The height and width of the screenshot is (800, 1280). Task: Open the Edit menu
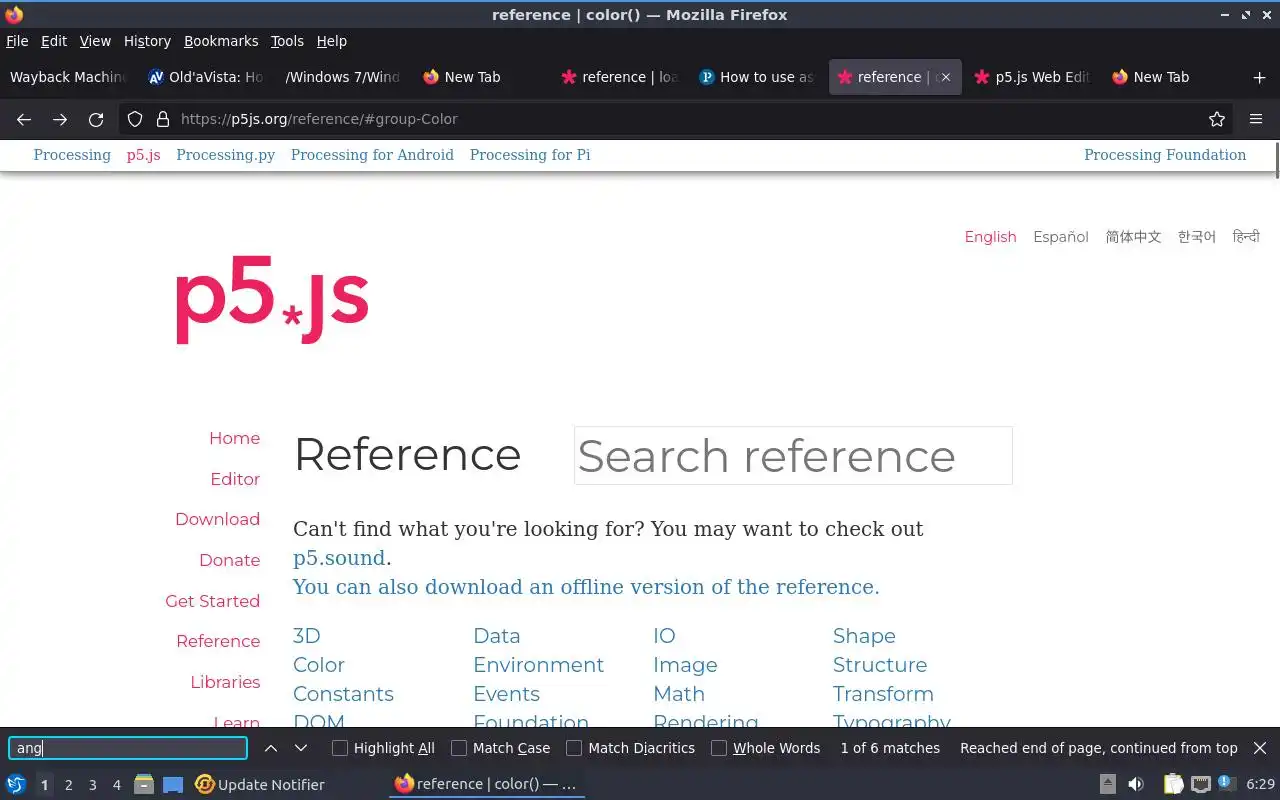point(54,41)
